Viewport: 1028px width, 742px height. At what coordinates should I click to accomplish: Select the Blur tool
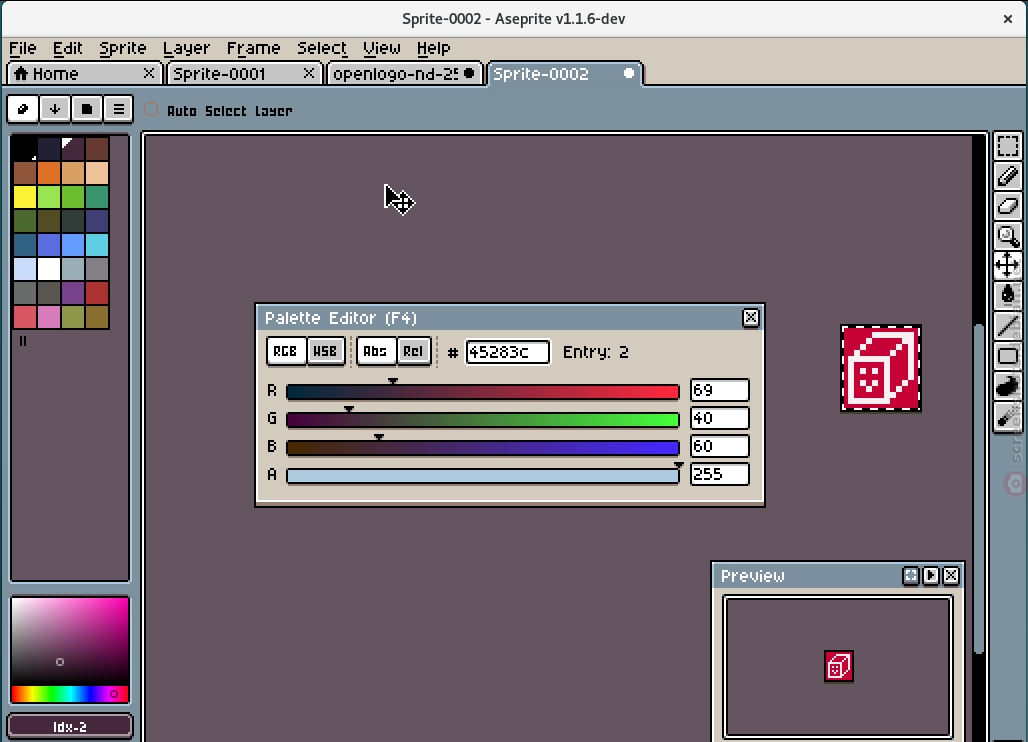tap(1008, 416)
